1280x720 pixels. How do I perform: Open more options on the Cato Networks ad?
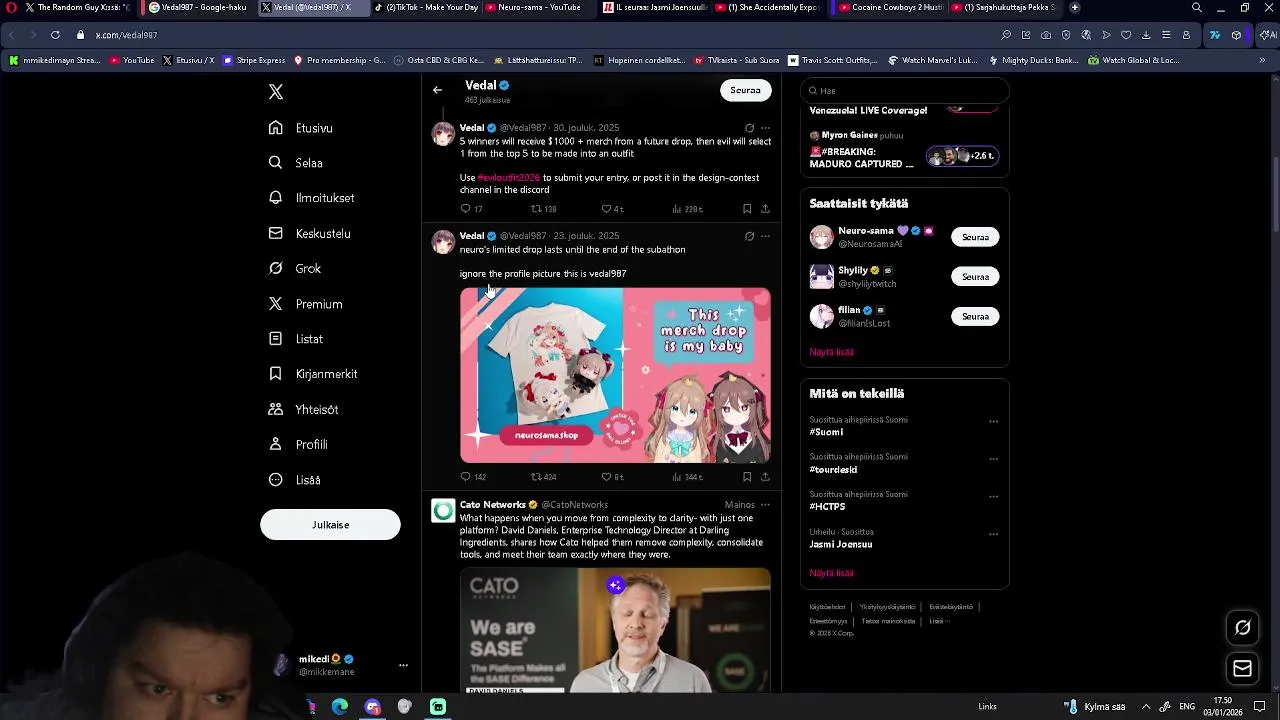[x=765, y=505]
